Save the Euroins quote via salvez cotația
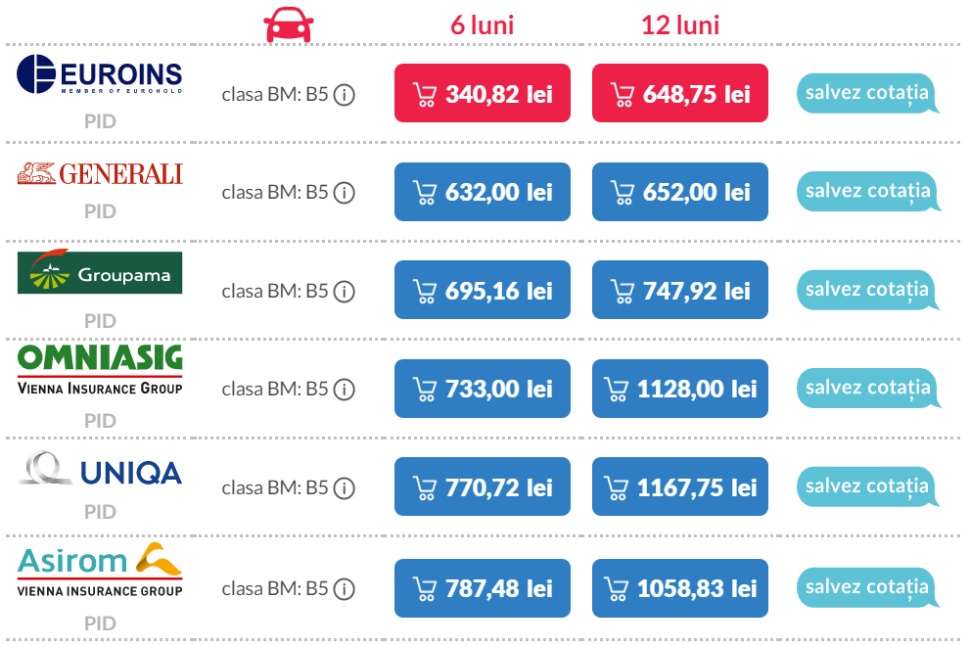 [867, 94]
